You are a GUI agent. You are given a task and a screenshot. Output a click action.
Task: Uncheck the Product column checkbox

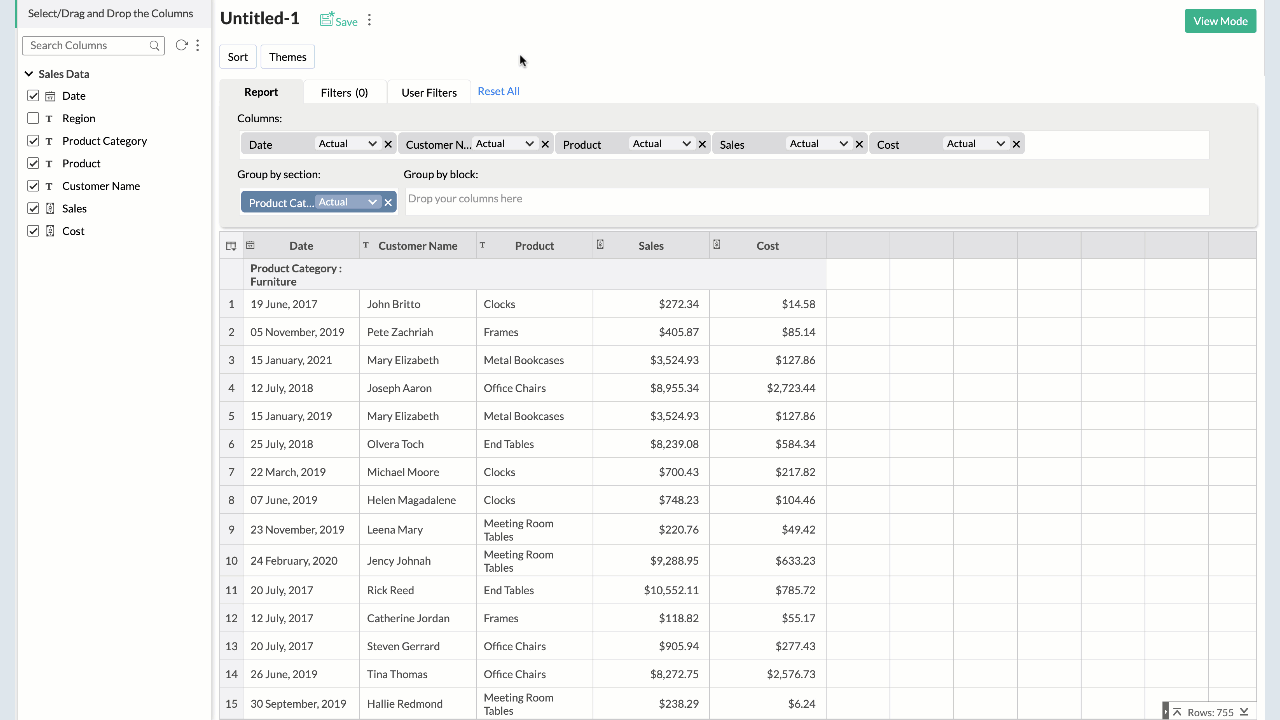33,163
